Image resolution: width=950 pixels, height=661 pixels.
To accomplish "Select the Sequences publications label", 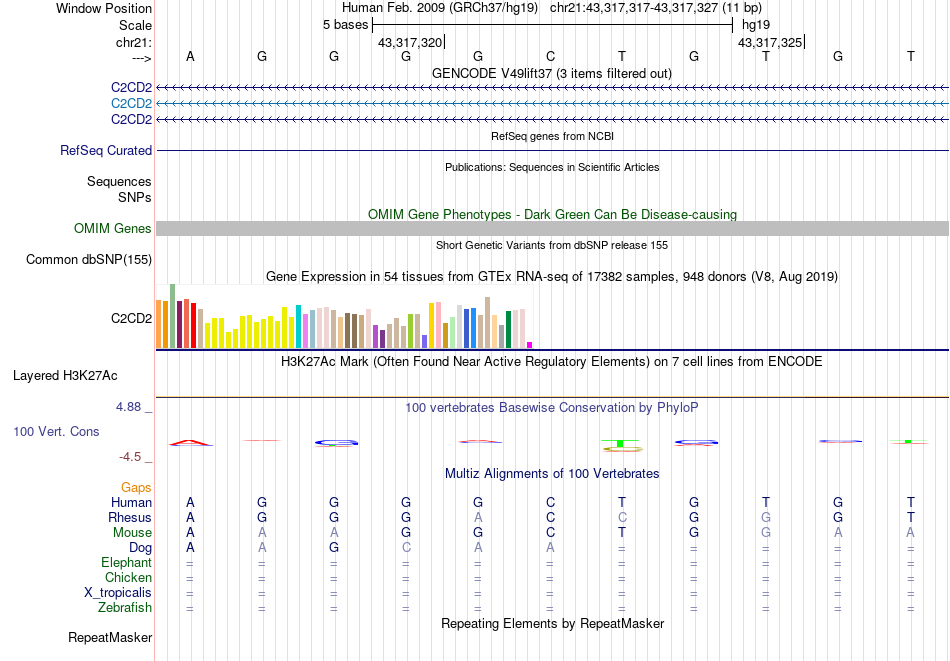I will pyautogui.click(x=119, y=182).
